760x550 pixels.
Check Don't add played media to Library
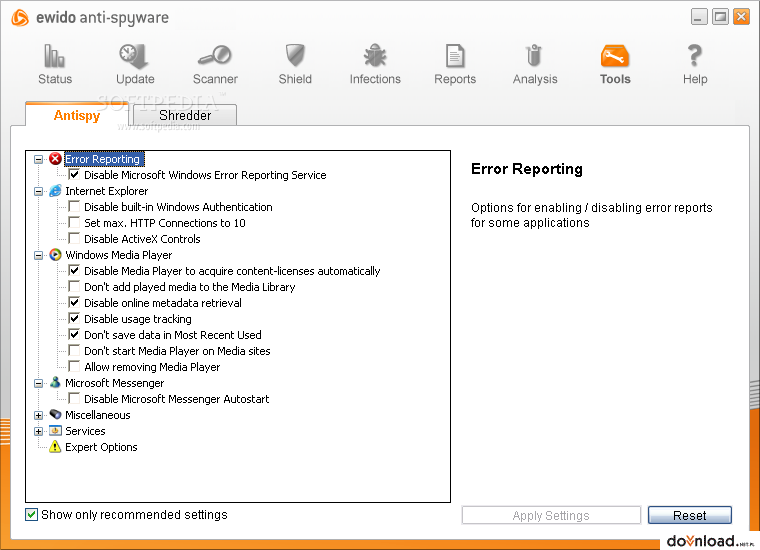74,286
